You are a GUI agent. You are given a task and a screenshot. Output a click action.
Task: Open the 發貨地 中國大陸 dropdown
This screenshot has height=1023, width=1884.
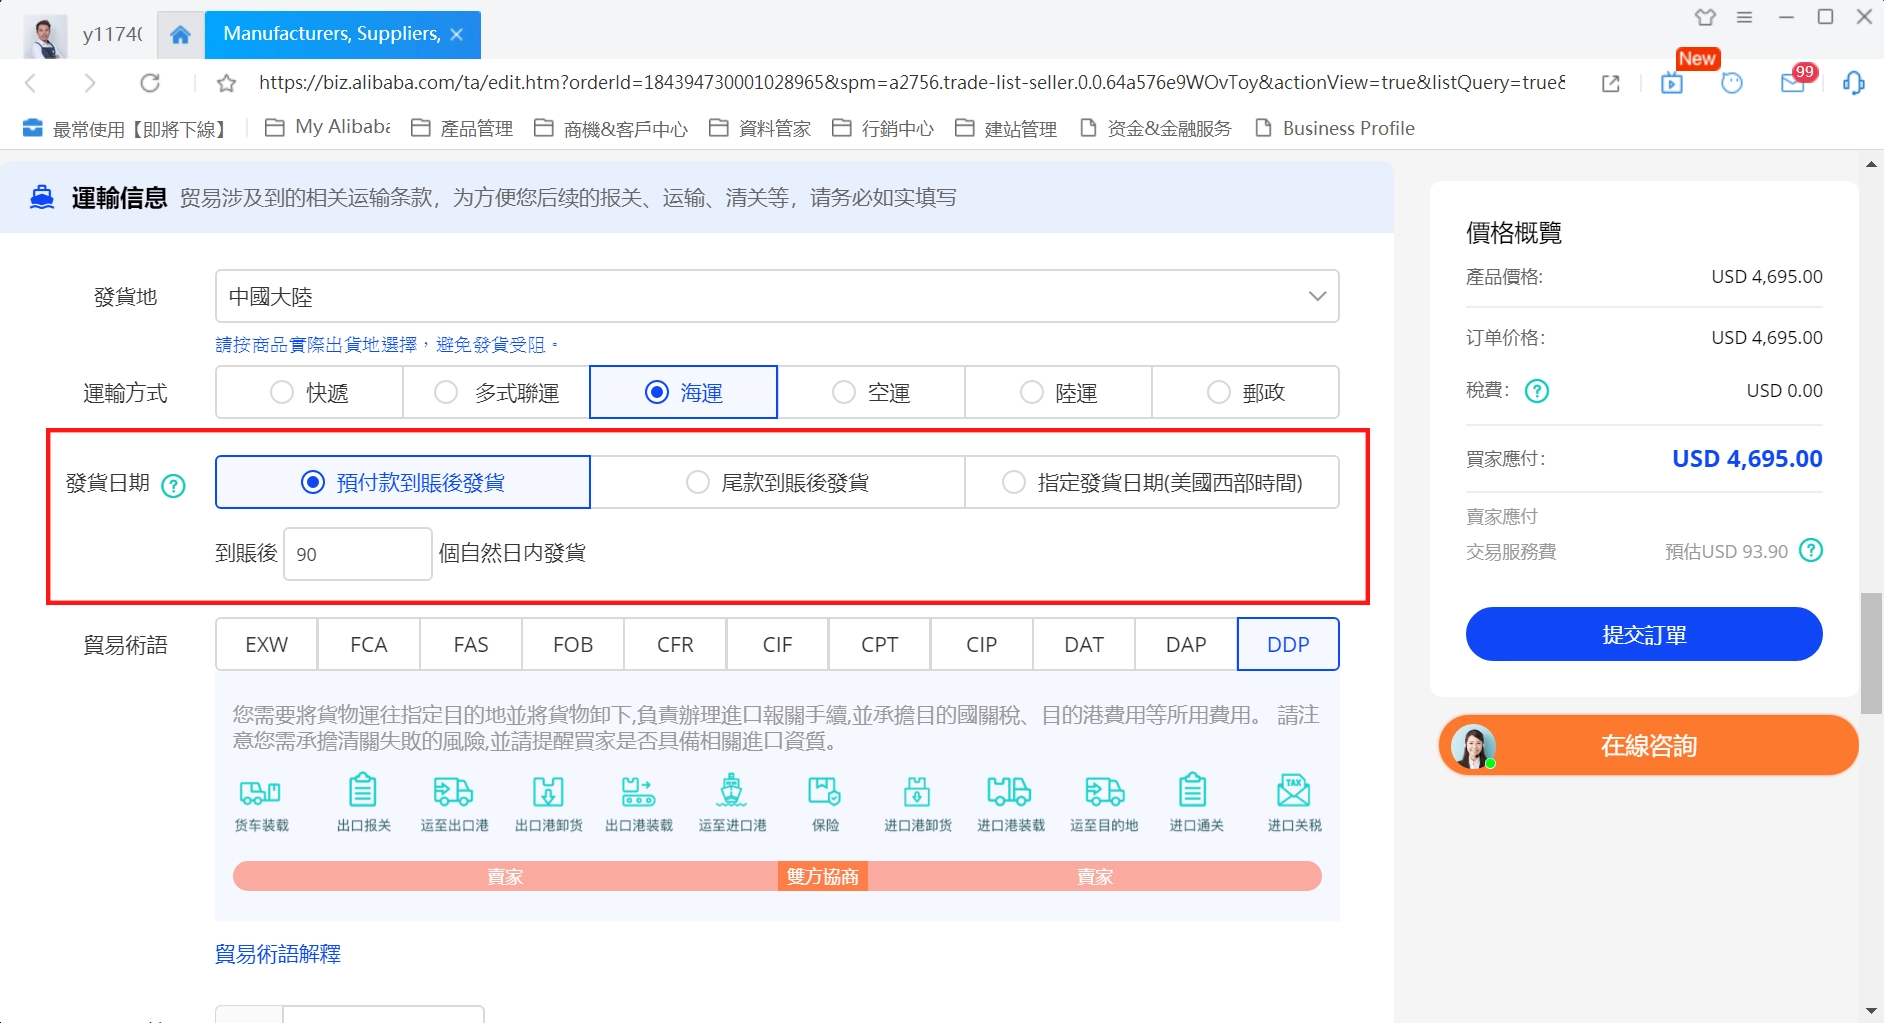[777, 296]
